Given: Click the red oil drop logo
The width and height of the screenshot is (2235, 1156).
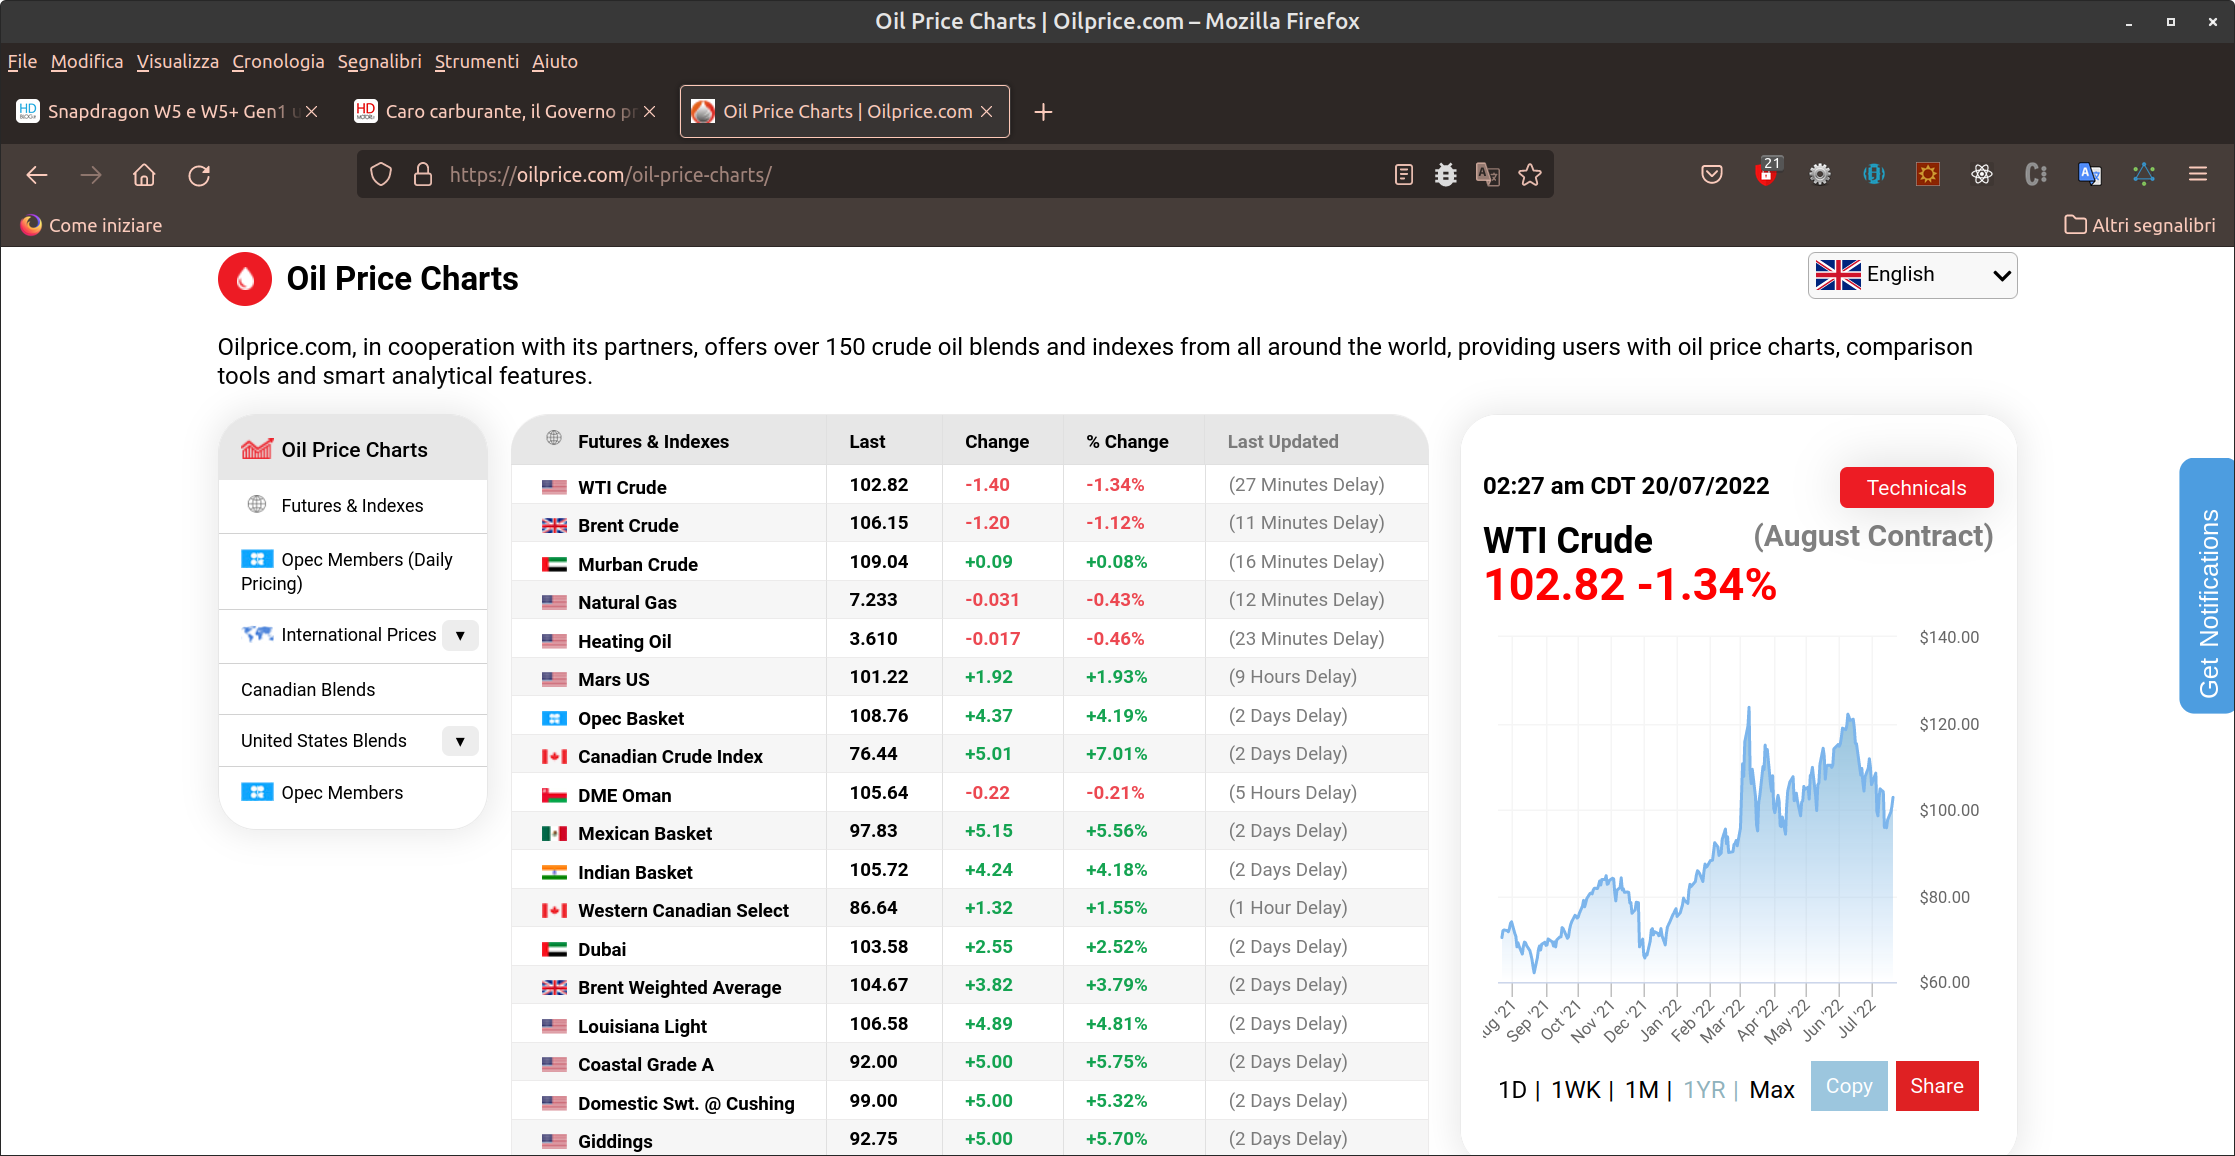Looking at the screenshot, I should pos(245,279).
